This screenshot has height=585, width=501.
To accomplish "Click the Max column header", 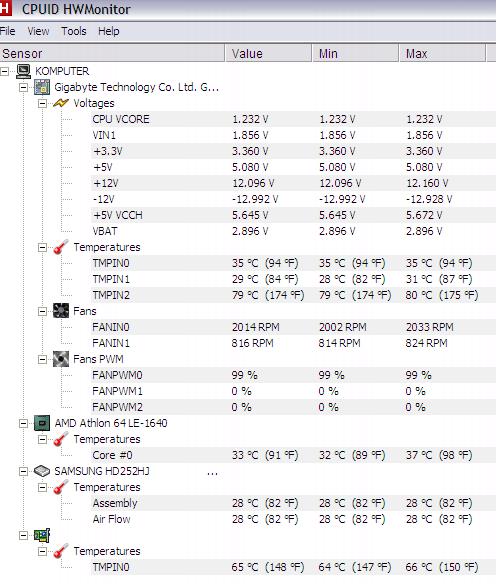I will click(x=442, y=53).
